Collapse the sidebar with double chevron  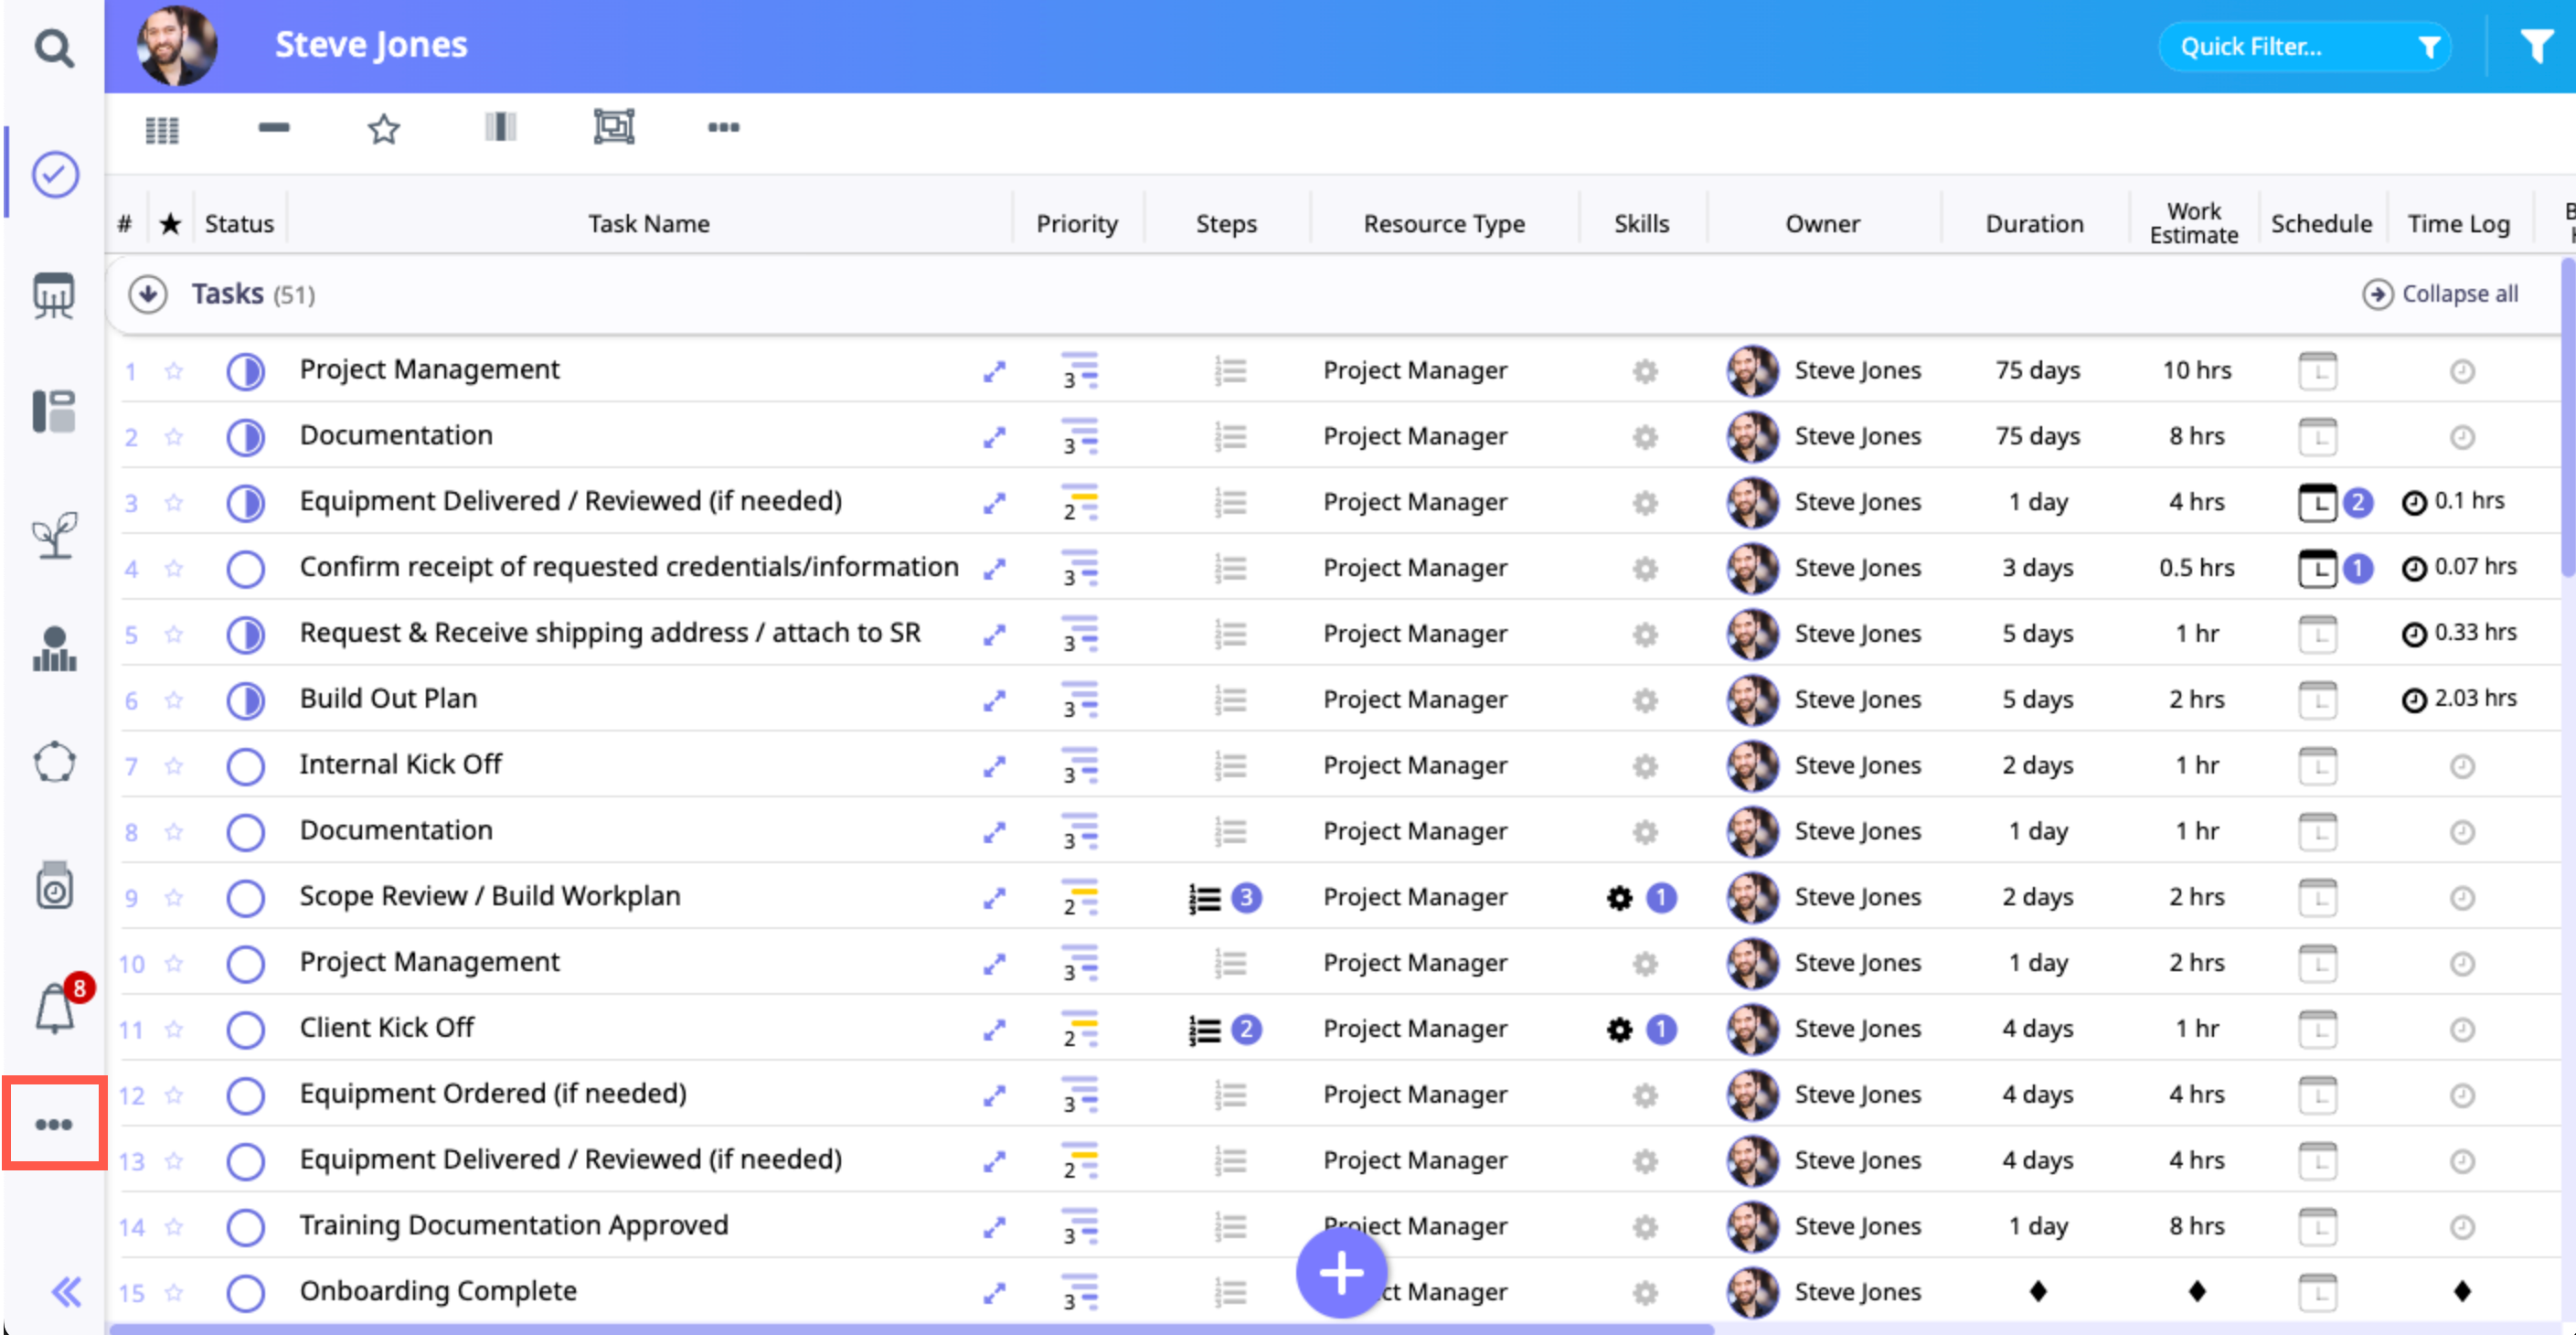tap(66, 1292)
